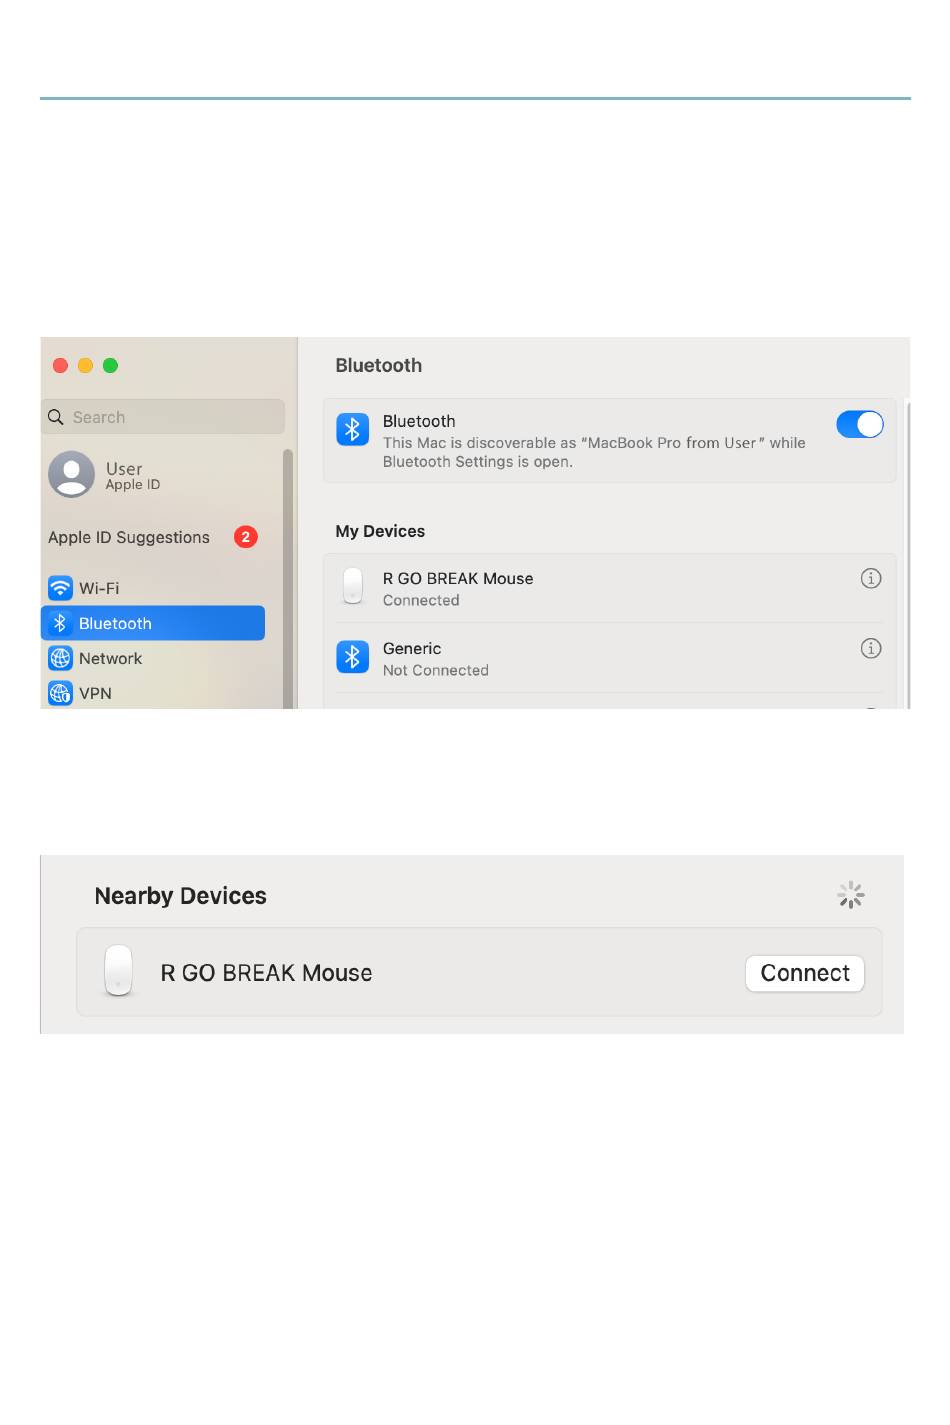The height and width of the screenshot is (1425, 950).
Task: Click the search magnifier icon
Action: pyautogui.click(x=56, y=417)
